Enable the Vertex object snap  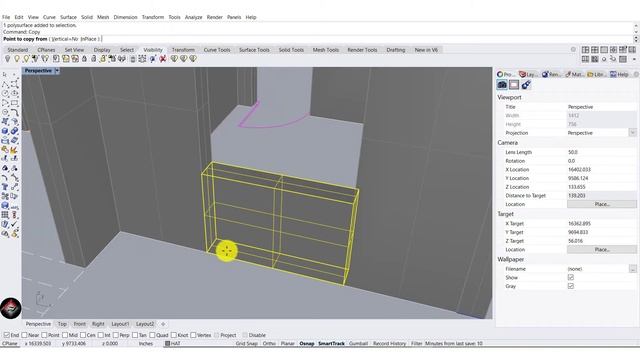[x=193, y=335]
